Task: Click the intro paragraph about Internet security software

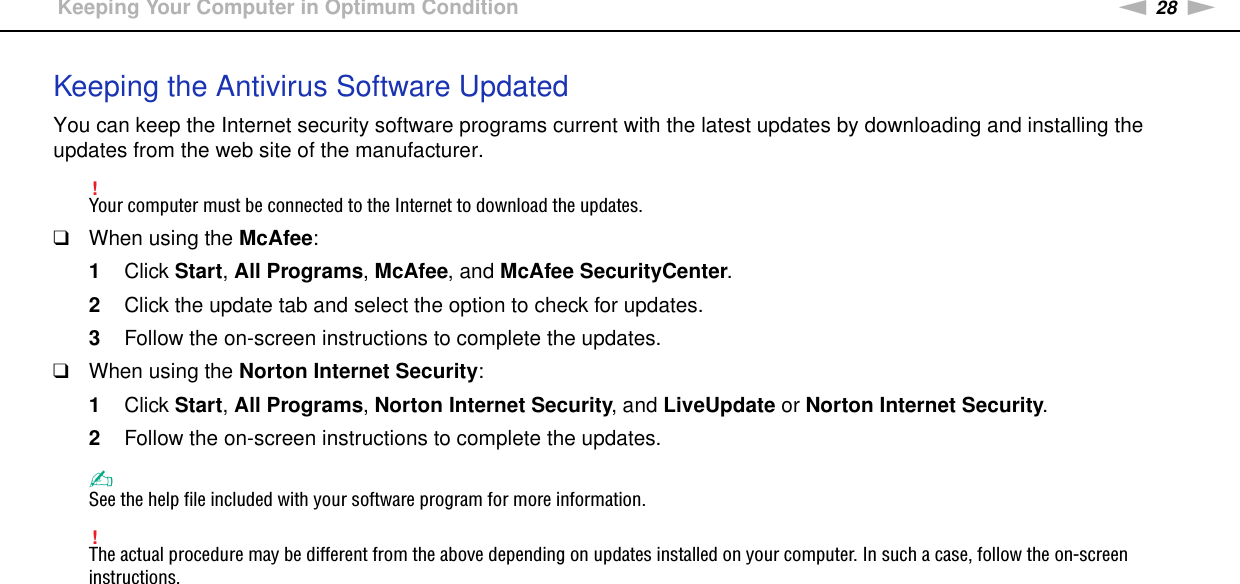Action: click(597, 138)
